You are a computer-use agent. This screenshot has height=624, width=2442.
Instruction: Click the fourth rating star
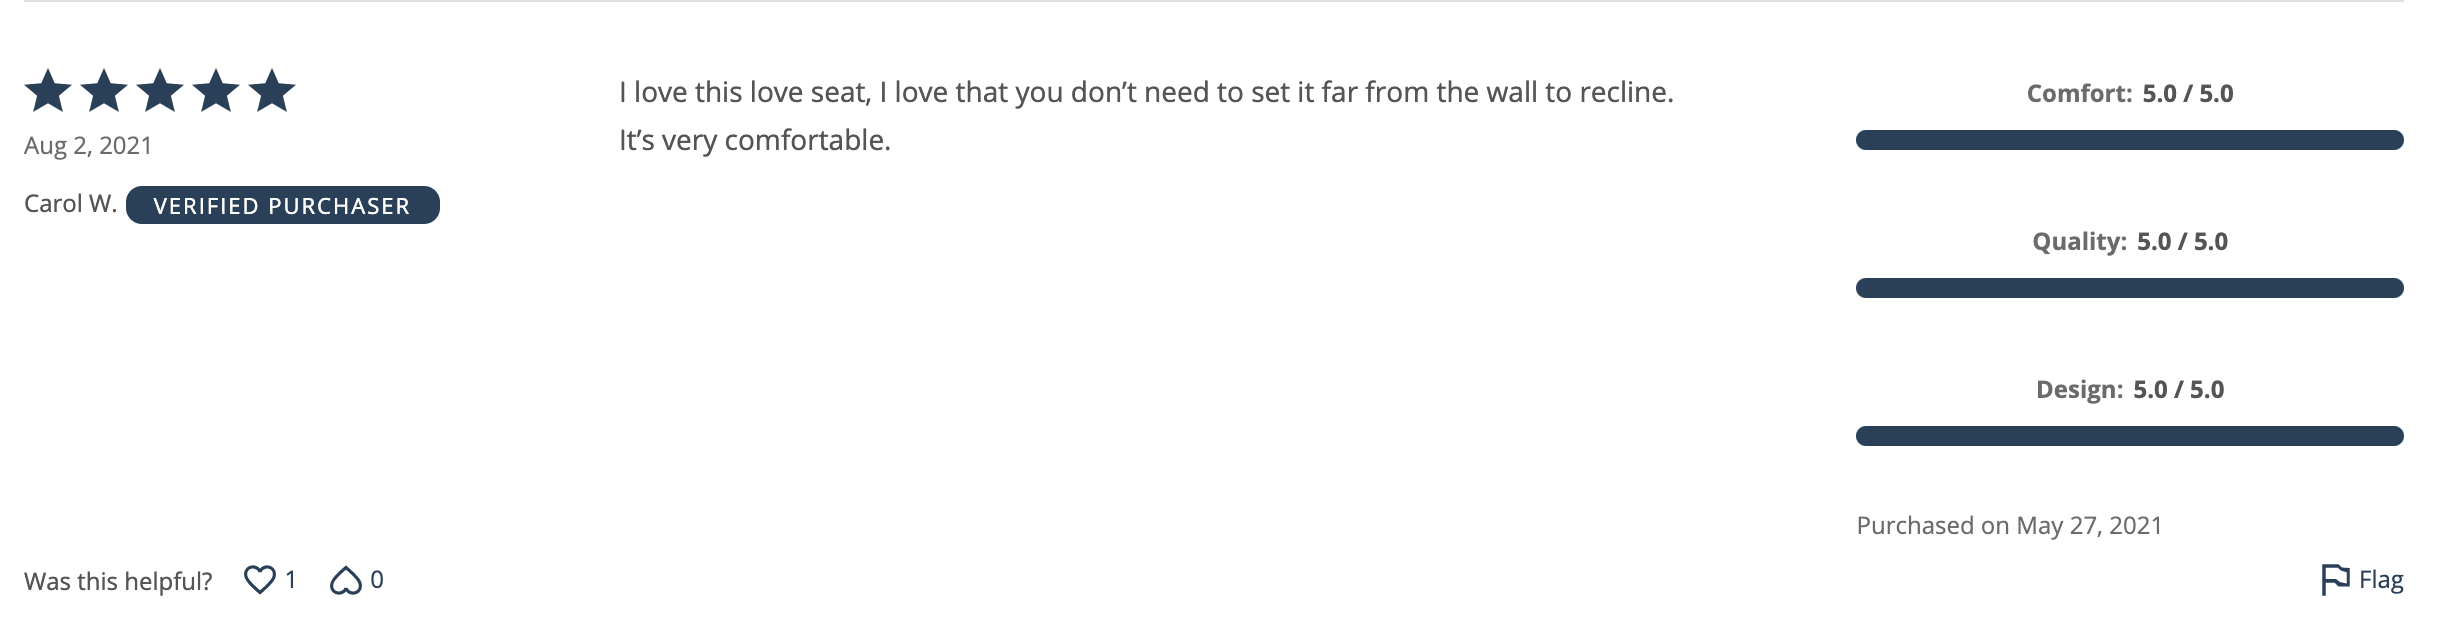[216, 91]
